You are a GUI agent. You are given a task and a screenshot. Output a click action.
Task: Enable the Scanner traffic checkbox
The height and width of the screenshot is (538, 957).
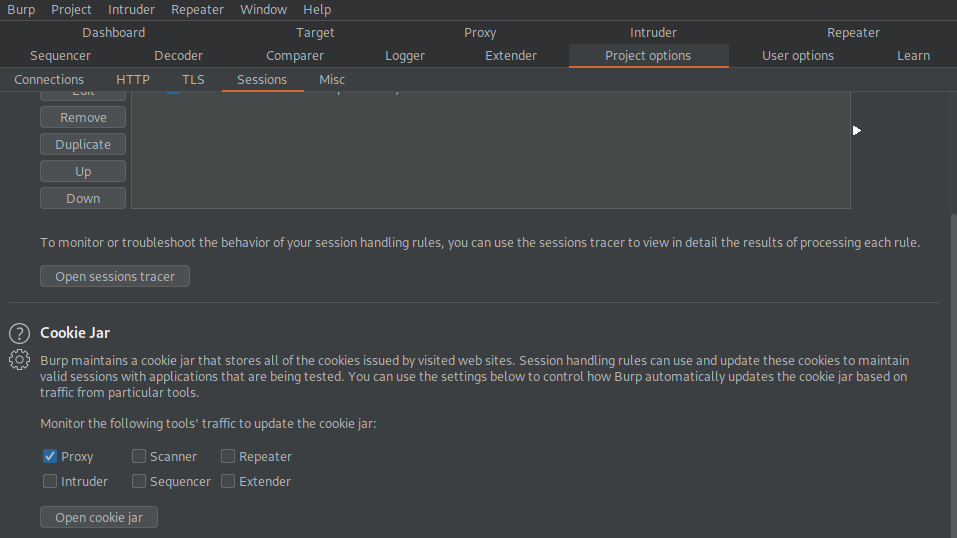point(139,456)
